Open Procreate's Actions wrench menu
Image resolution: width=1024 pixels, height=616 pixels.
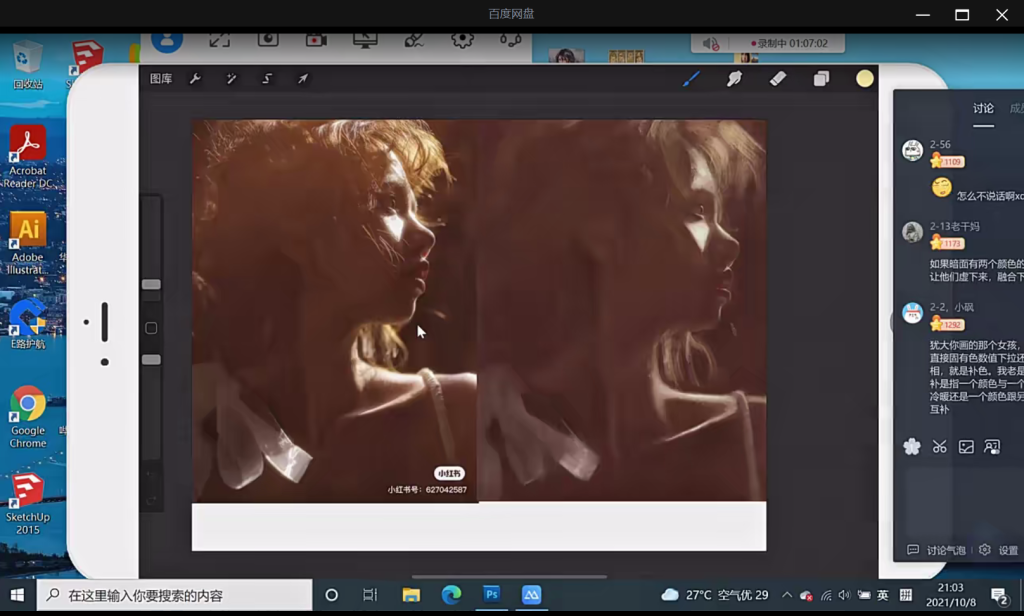(x=195, y=79)
